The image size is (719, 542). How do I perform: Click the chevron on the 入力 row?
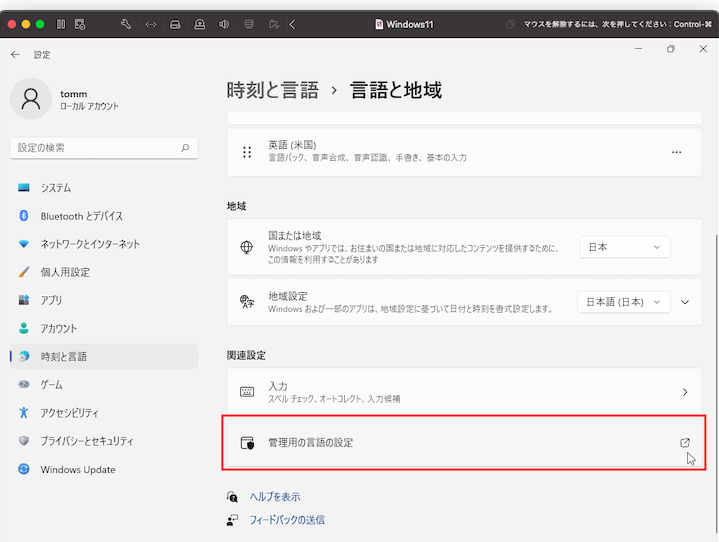click(685, 392)
